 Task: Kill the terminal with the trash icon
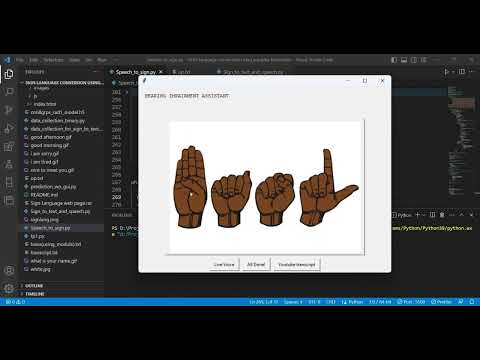442,215
